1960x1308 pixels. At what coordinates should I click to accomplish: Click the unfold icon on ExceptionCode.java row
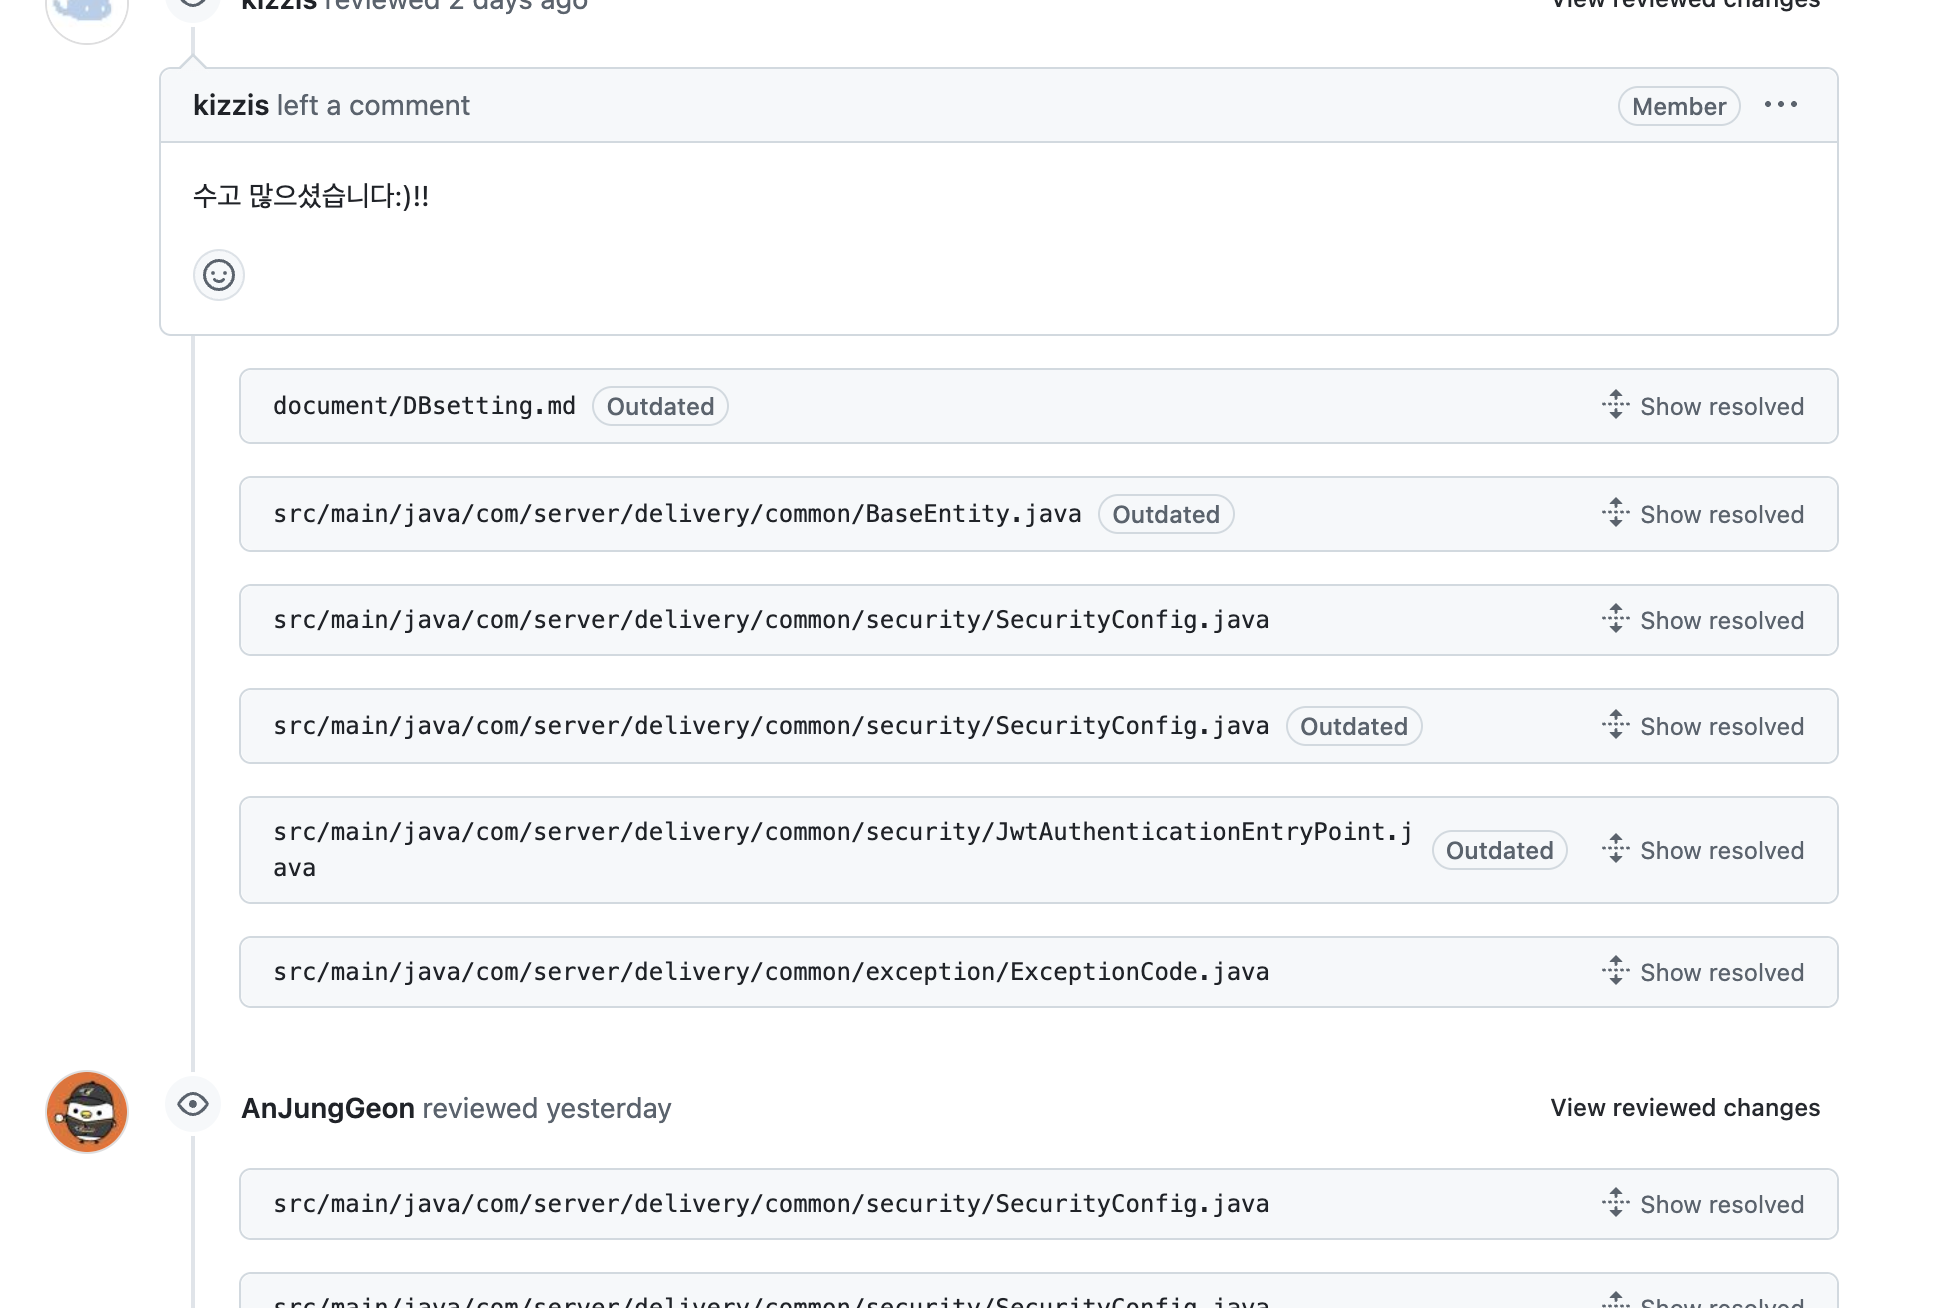(x=1615, y=971)
